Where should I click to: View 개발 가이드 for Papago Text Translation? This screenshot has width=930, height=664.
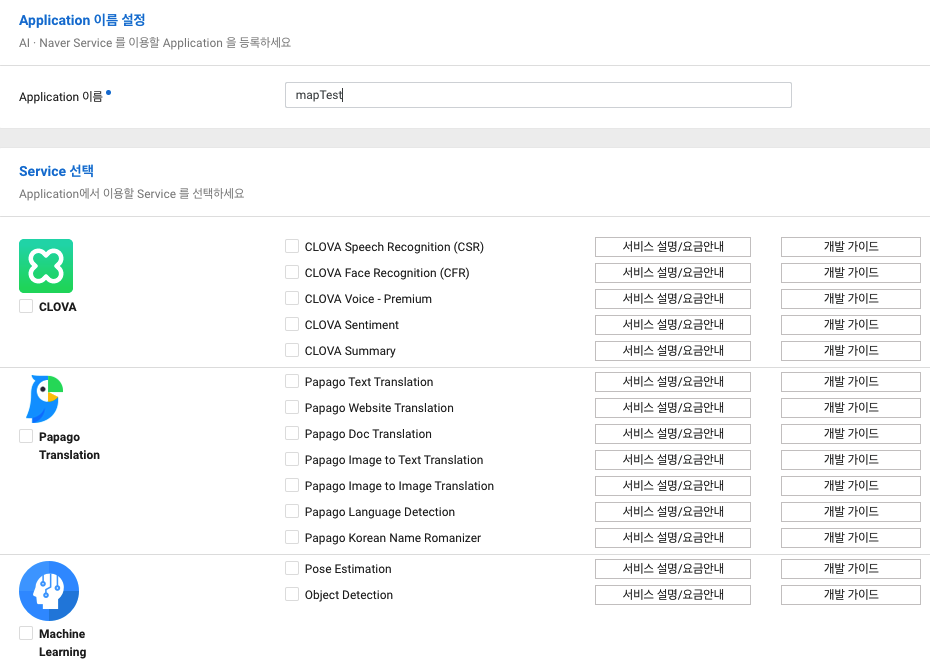tap(851, 382)
